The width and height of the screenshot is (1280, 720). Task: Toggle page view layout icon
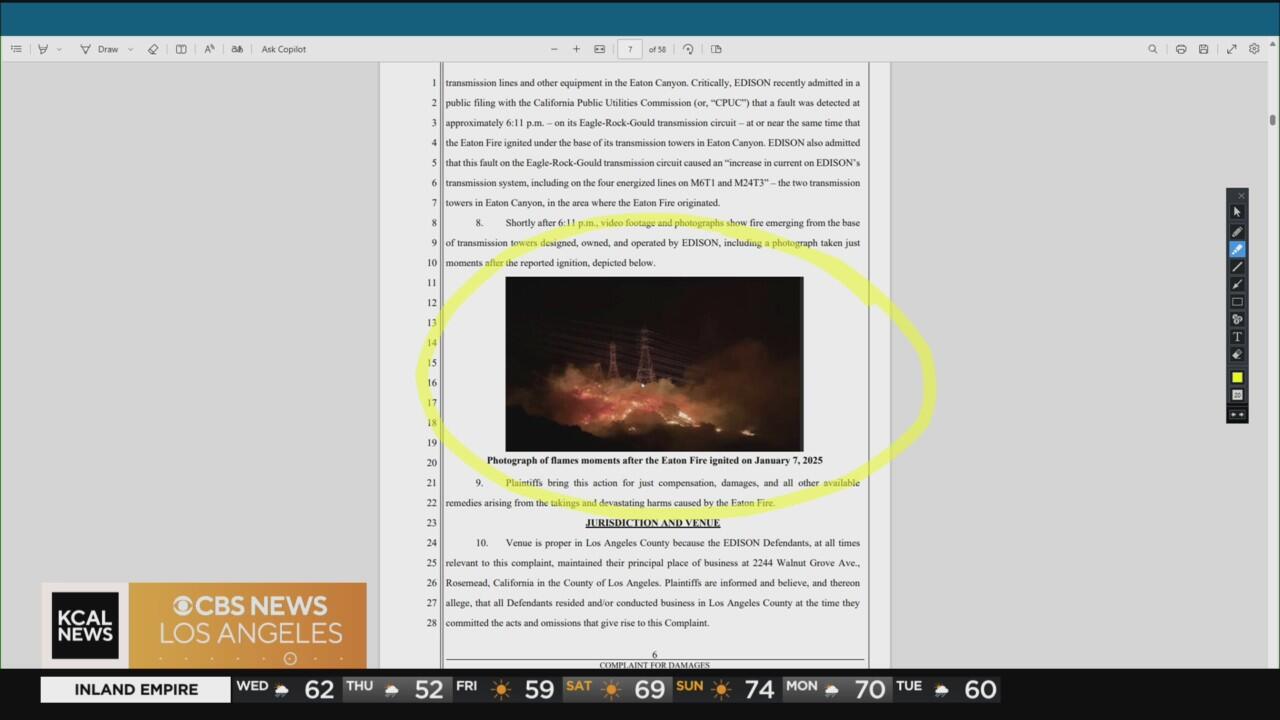click(716, 49)
